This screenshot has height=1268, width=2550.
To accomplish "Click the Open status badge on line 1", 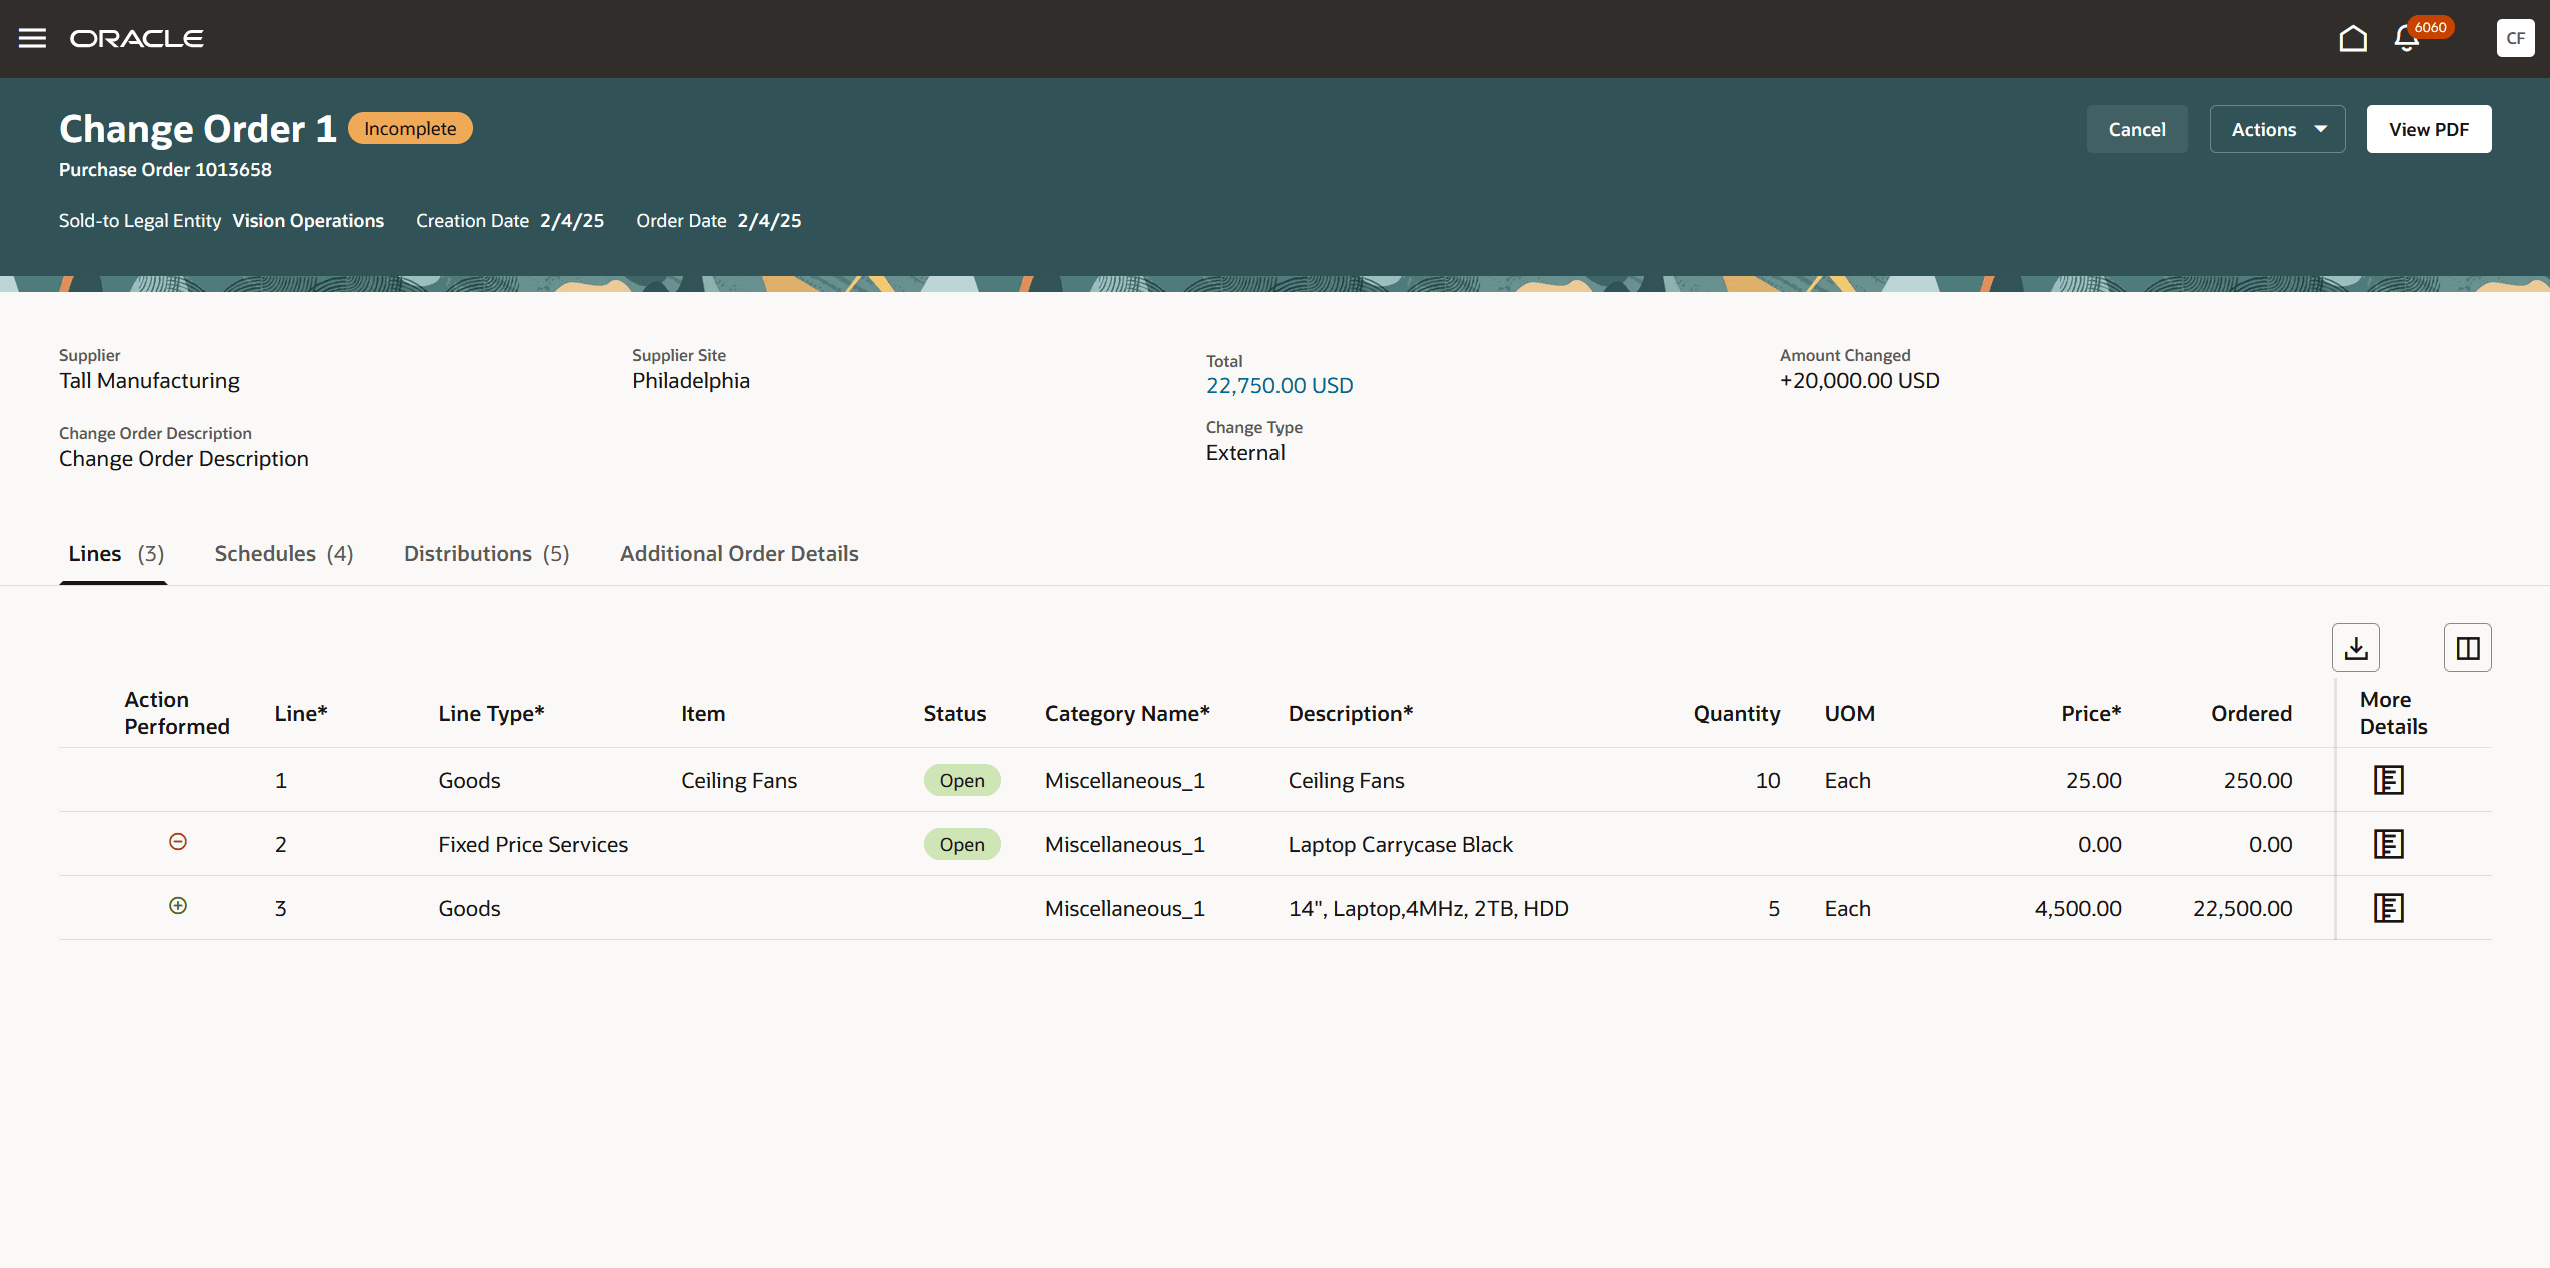I will pos(961,781).
